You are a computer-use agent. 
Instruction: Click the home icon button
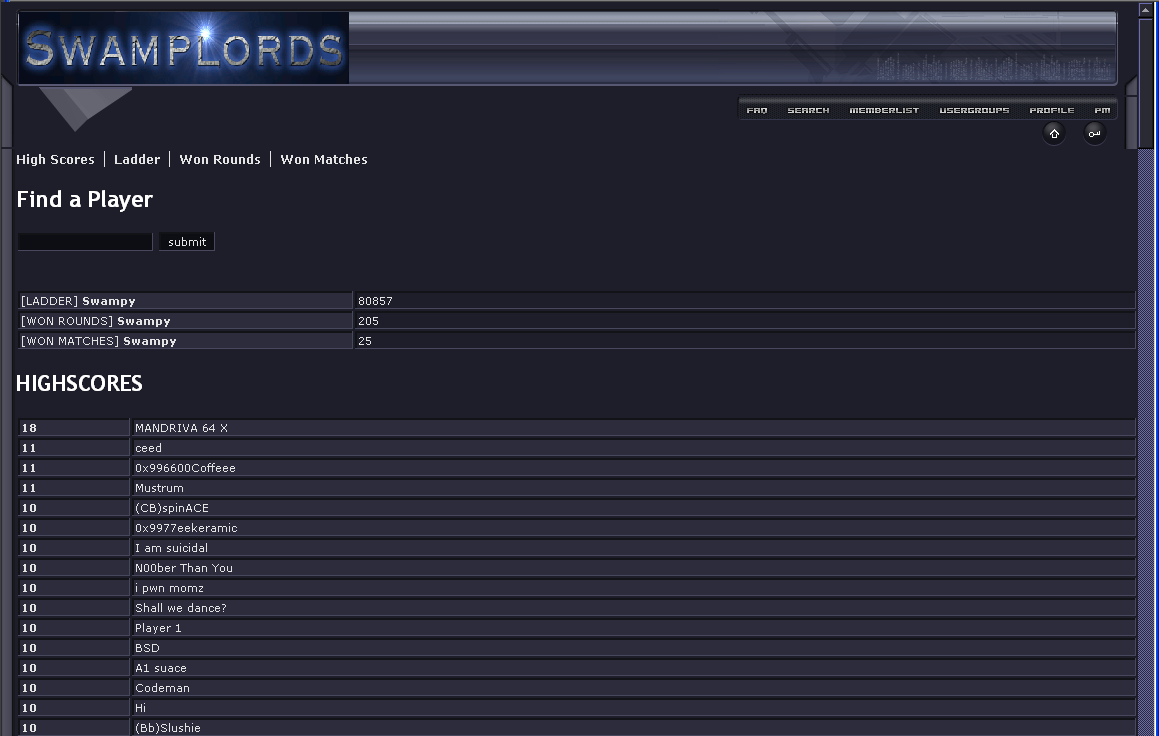(1054, 134)
